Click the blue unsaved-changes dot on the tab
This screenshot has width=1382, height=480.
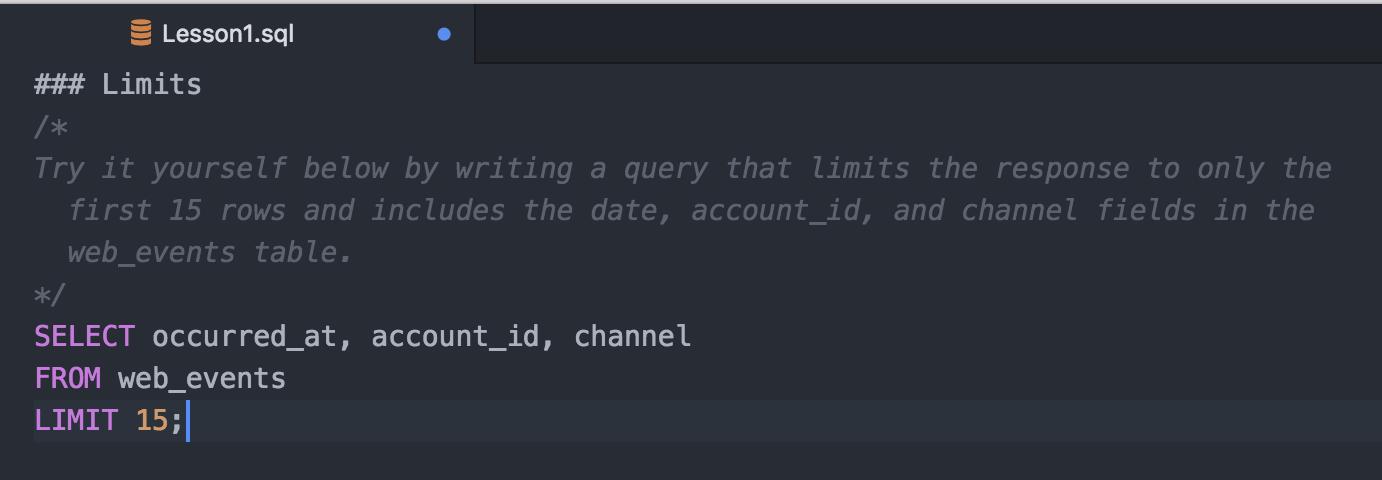click(444, 34)
